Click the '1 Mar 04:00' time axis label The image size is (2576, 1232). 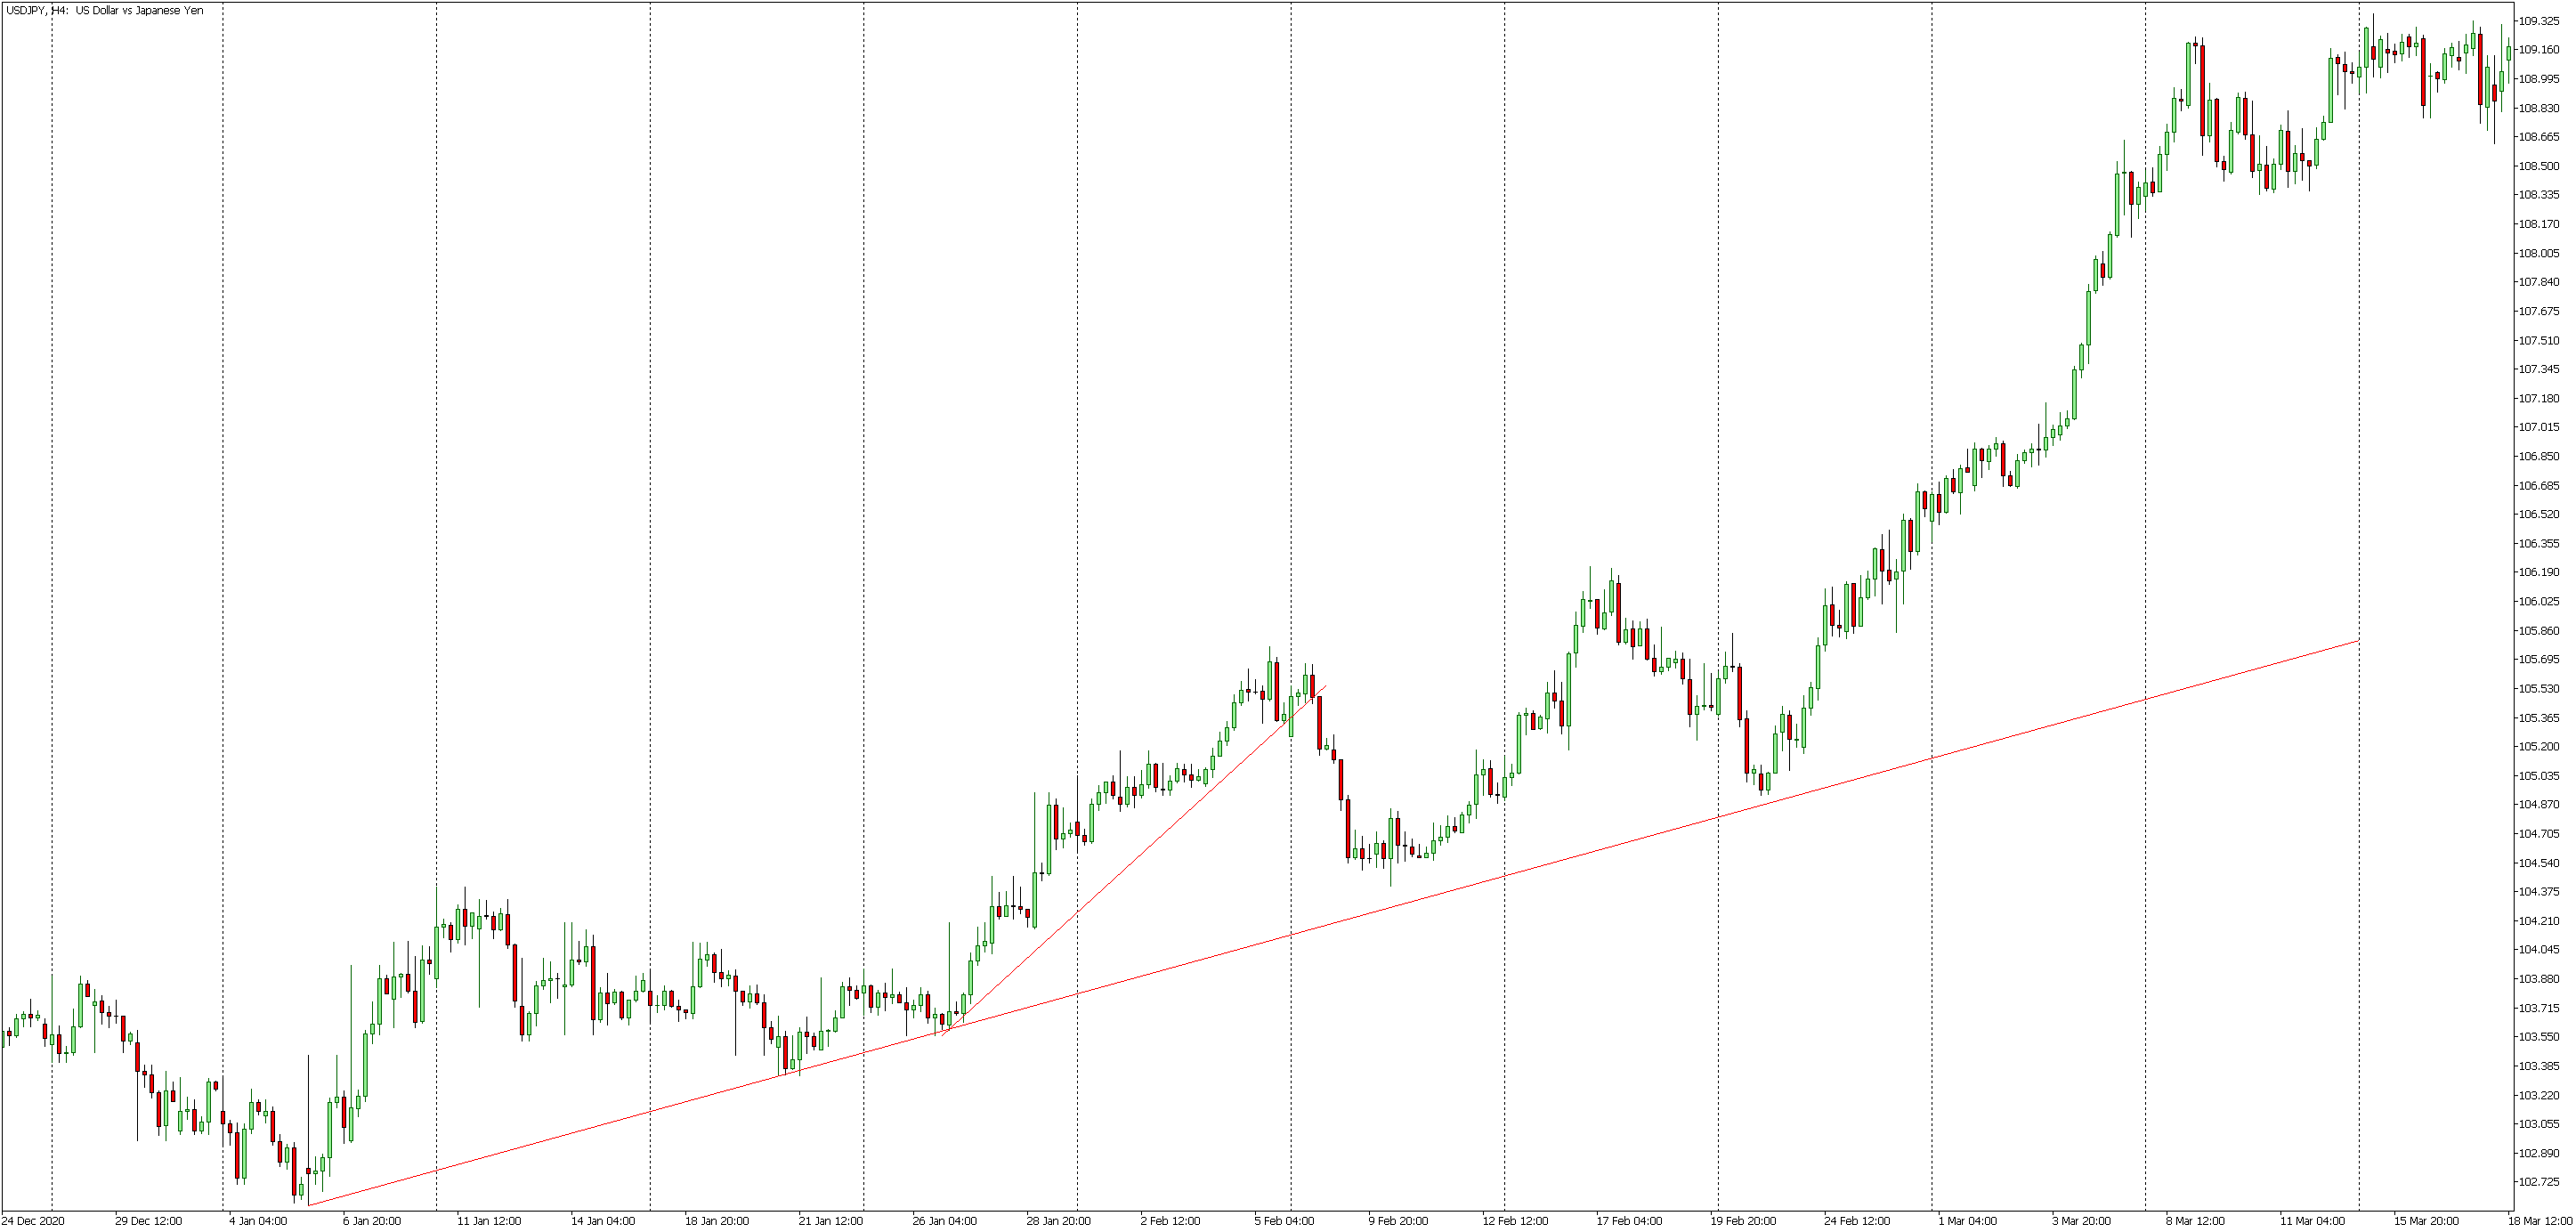(1968, 1221)
